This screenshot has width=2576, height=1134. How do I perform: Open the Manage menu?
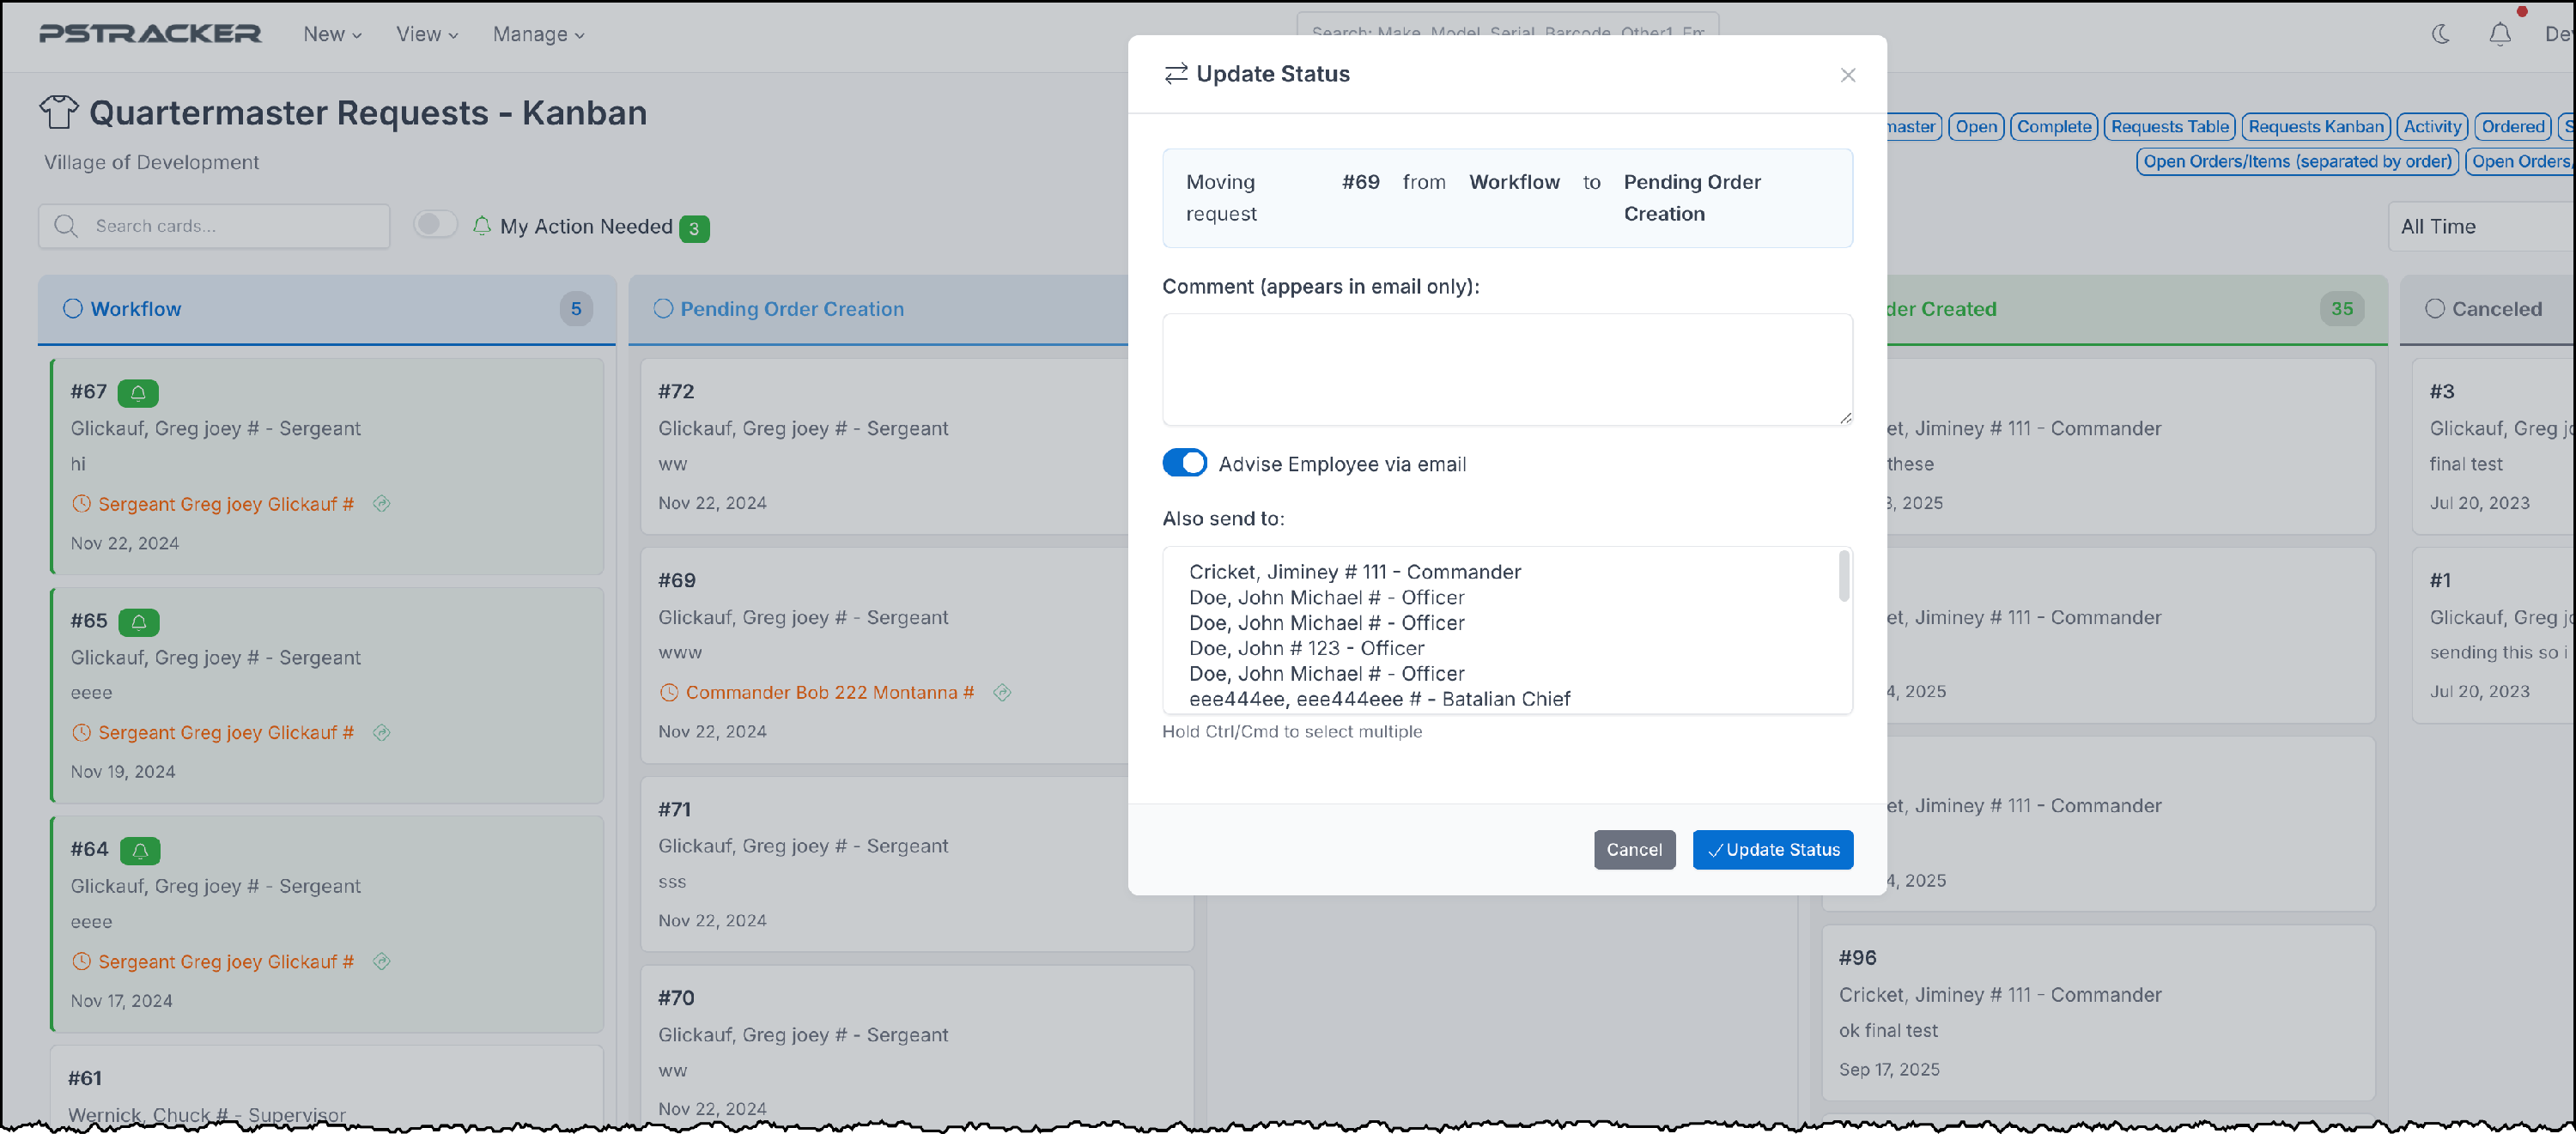point(538,34)
